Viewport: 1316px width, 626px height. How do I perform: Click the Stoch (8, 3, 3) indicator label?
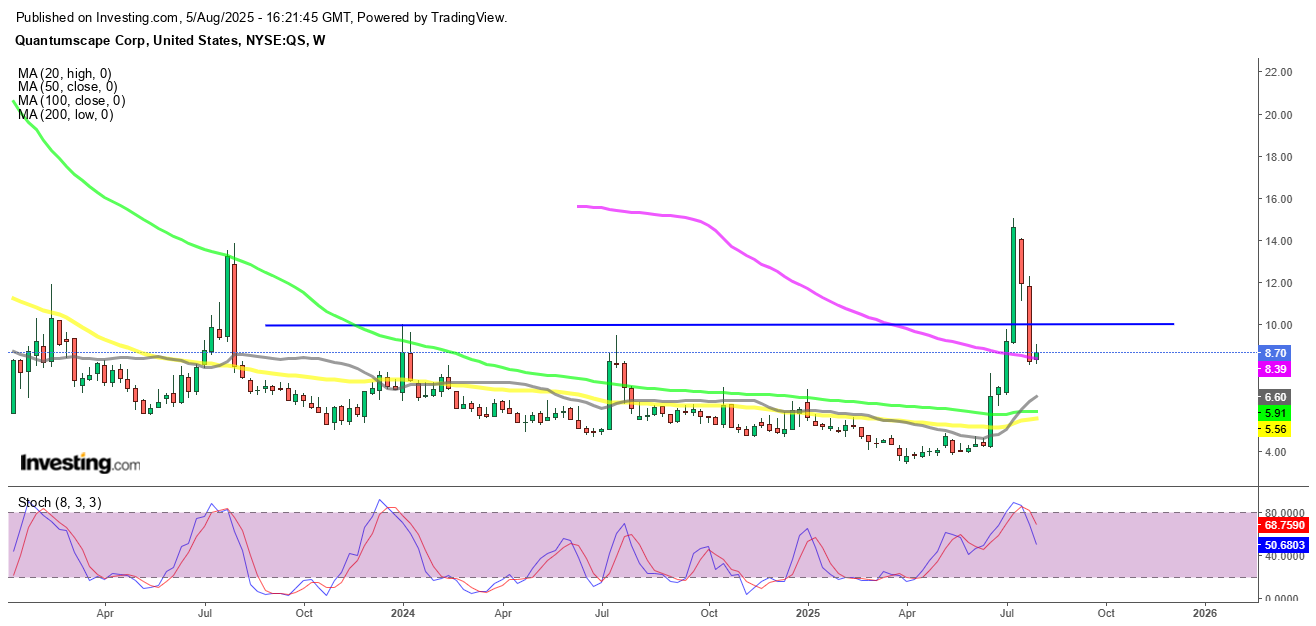click(x=58, y=502)
